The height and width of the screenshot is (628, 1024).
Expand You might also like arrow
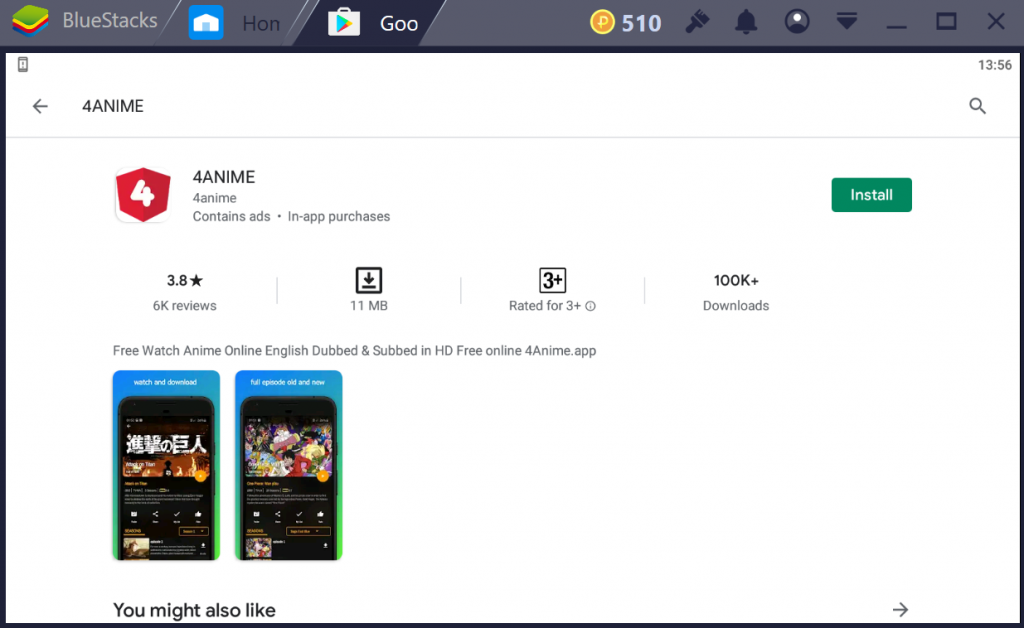(x=900, y=609)
